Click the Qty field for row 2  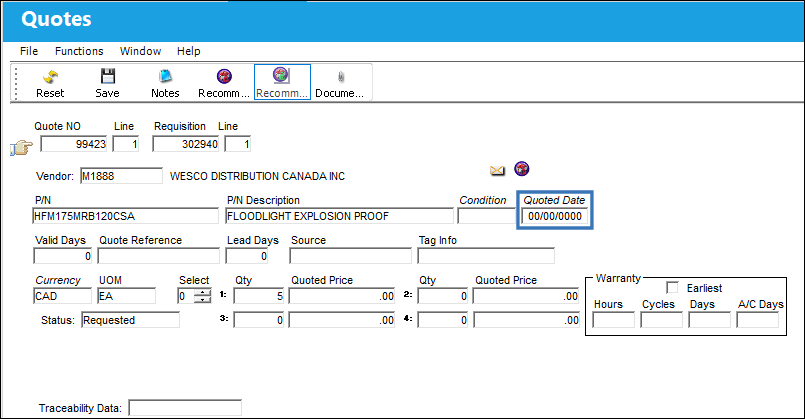(443, 296)
